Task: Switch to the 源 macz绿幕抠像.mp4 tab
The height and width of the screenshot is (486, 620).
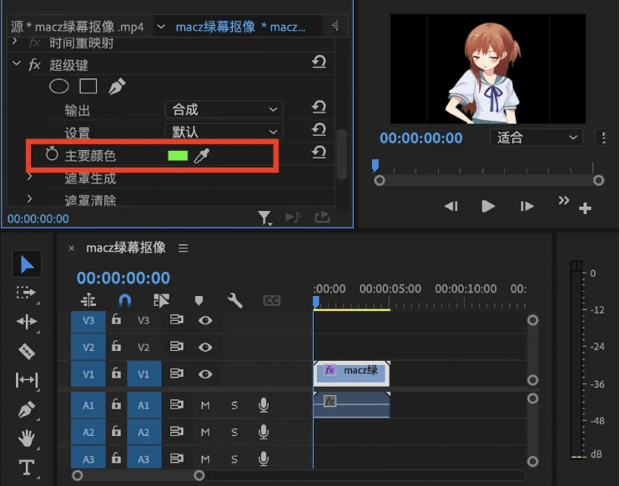Action: click(x=78, y=27)
